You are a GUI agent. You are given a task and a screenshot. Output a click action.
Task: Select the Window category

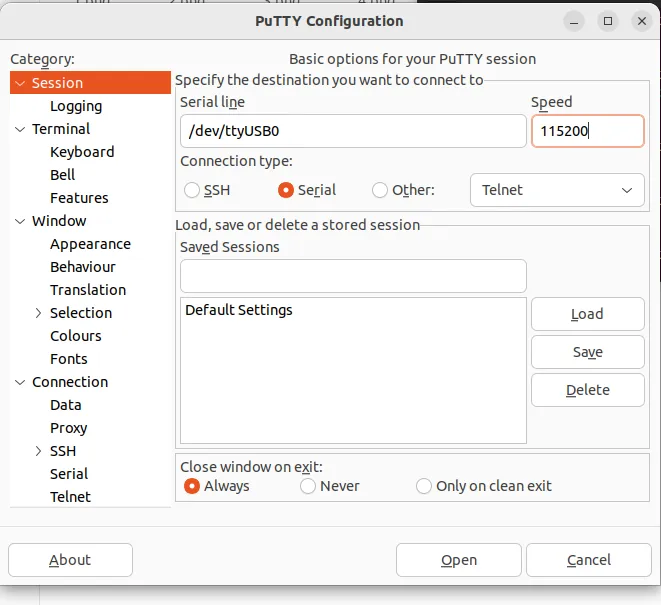coord(59,221)
